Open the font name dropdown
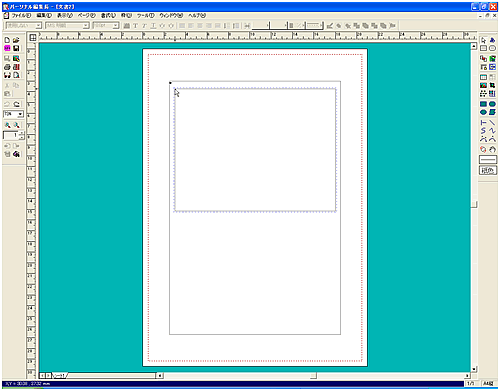Screen dimensions: 500x389 click(86, 25)
